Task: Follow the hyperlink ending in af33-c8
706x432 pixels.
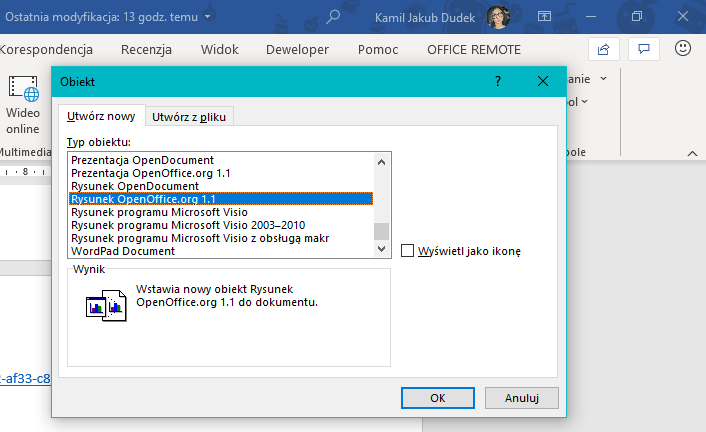Action: (25, 379)
